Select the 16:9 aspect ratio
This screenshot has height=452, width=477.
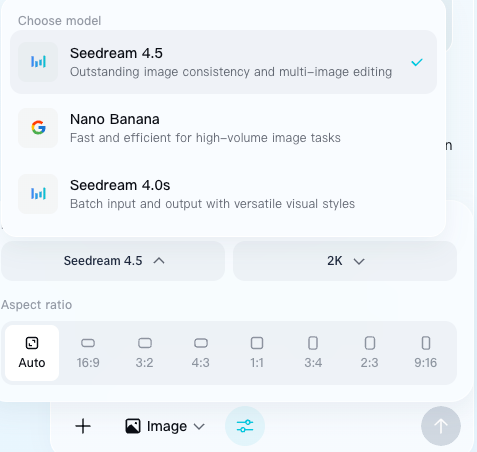(x=88, y=353)
